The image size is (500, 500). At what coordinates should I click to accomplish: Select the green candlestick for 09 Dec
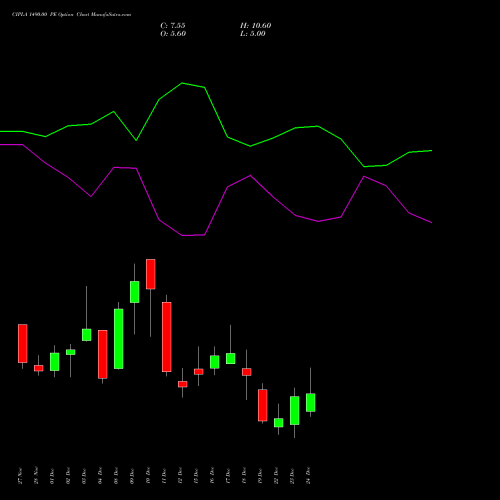click(x=135, y=292)
